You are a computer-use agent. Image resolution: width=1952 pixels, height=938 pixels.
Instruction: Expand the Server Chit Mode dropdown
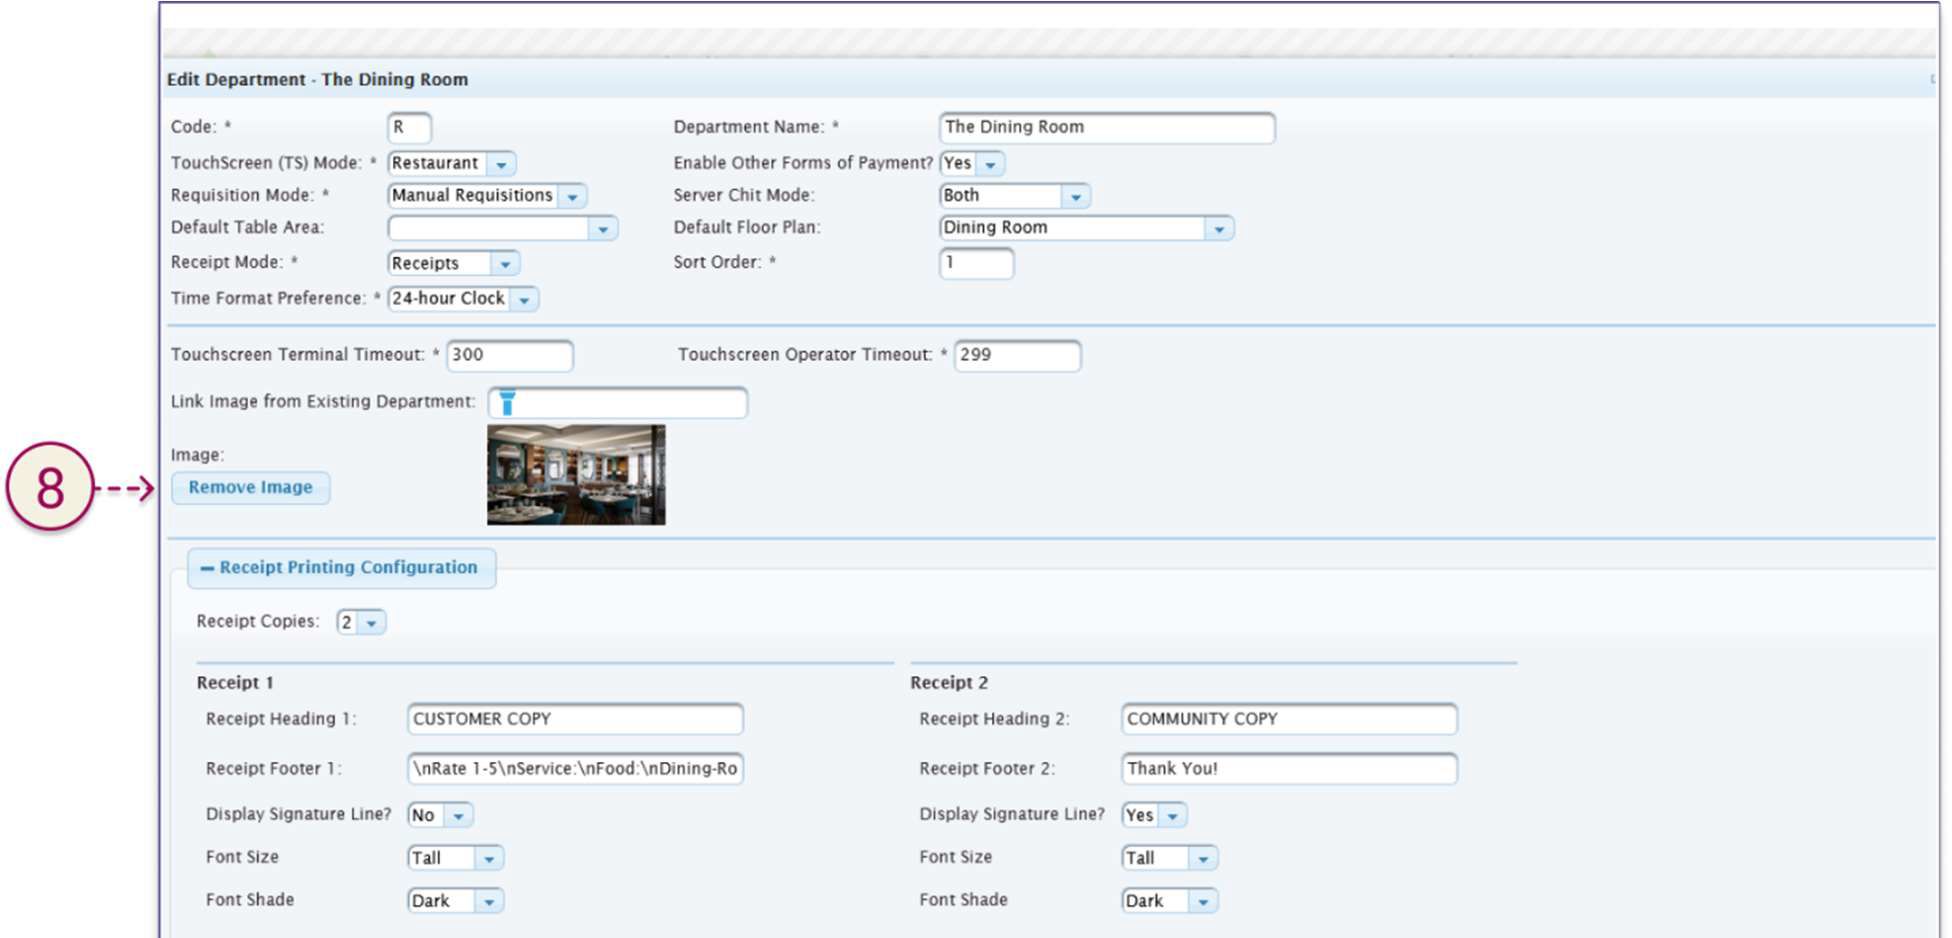[1075, 197]
